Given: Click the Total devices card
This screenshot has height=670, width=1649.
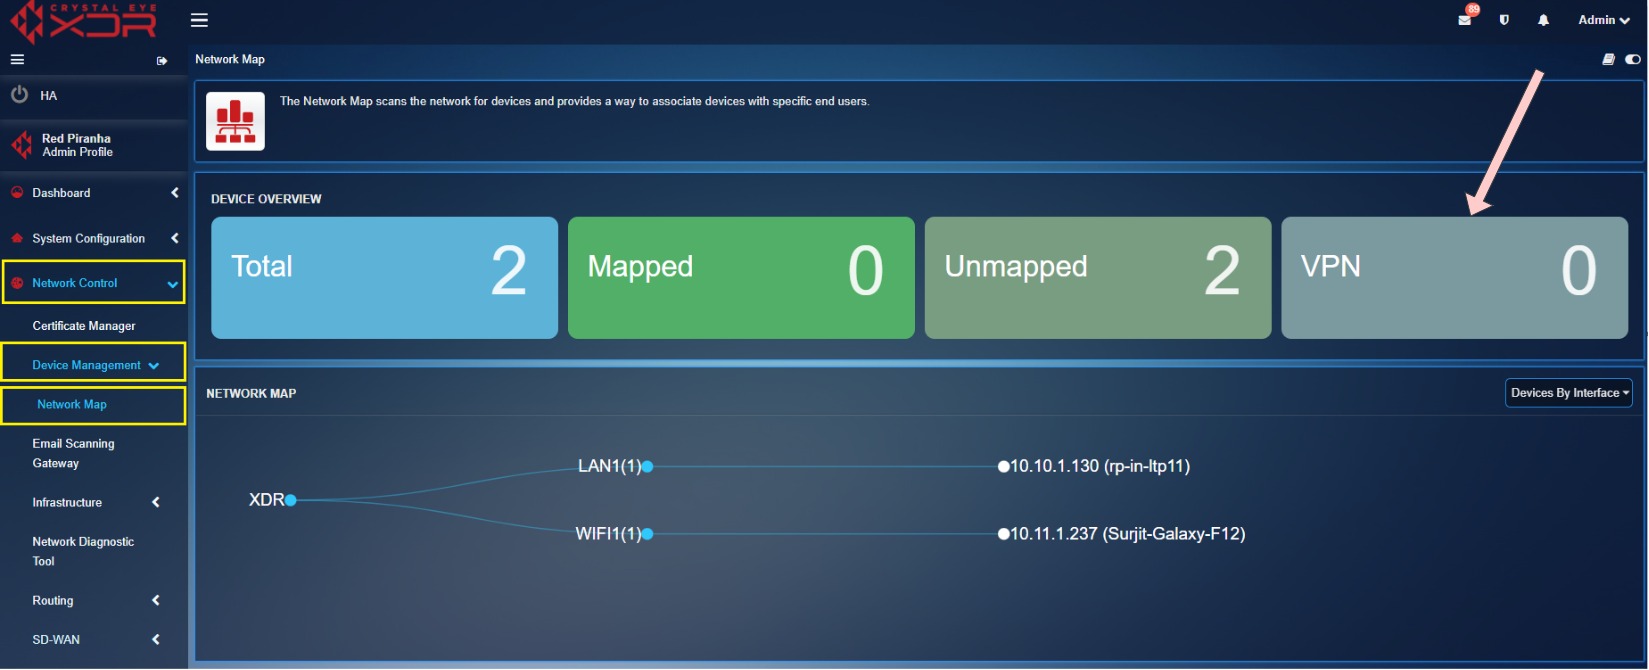Looking at the screenshot, I should 384,277.
